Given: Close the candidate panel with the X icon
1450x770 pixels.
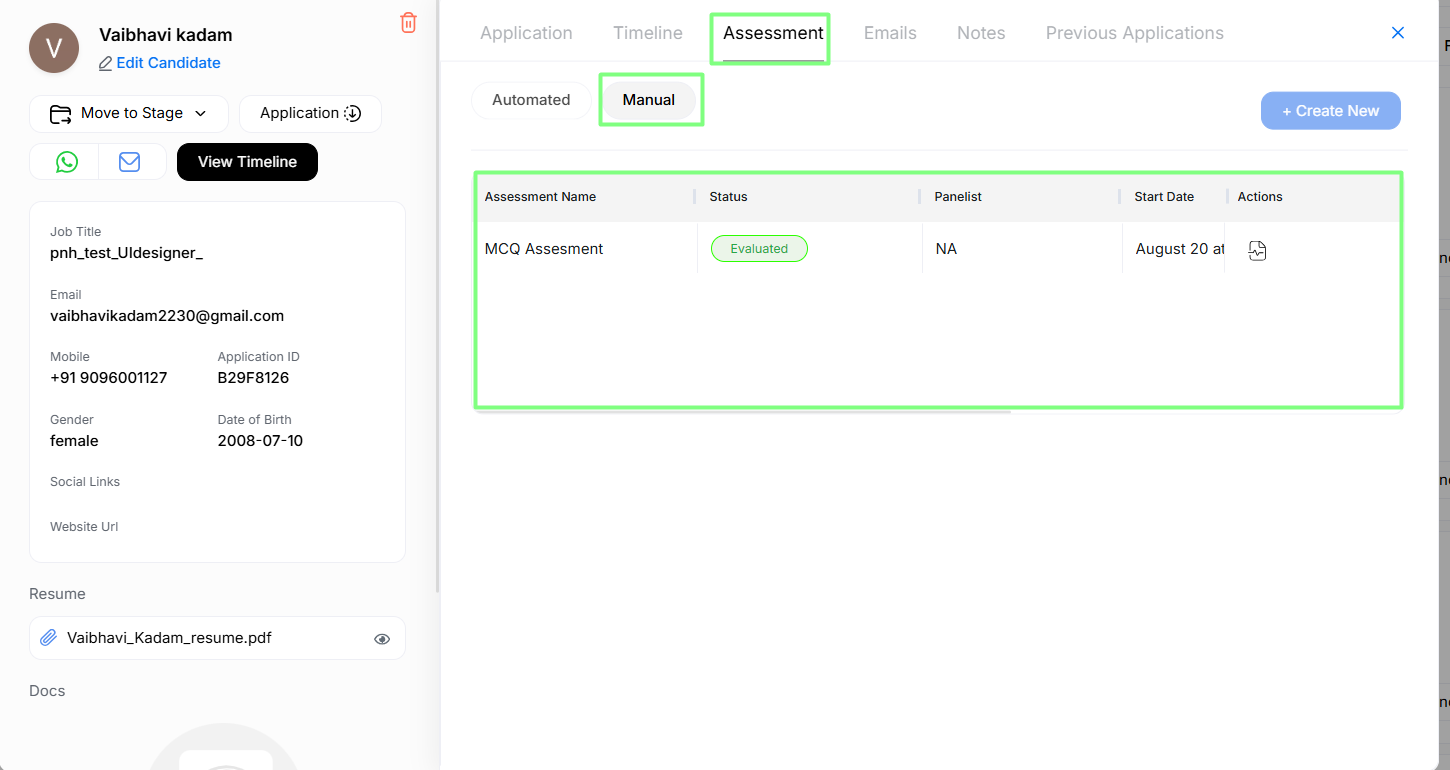Looking at the screenshot, I should click(1398, 33).
